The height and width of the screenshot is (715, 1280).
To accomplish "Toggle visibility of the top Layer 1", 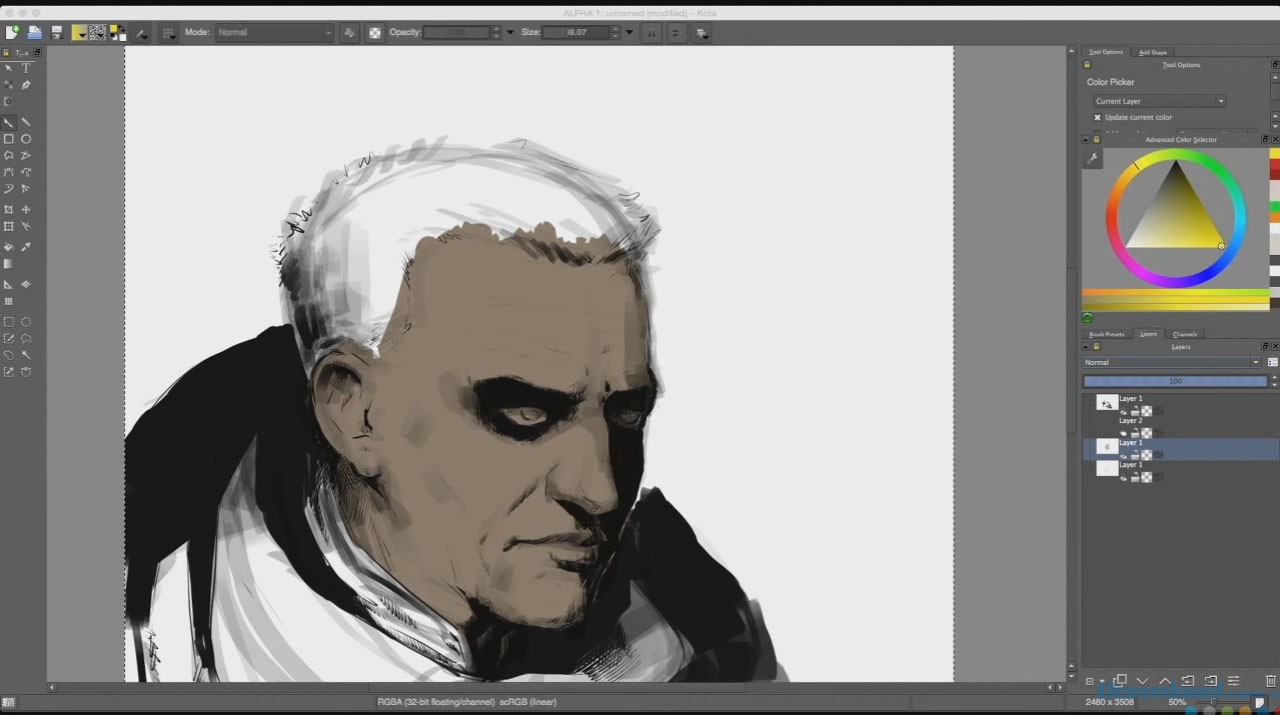I will click(x=1123, y=411).
